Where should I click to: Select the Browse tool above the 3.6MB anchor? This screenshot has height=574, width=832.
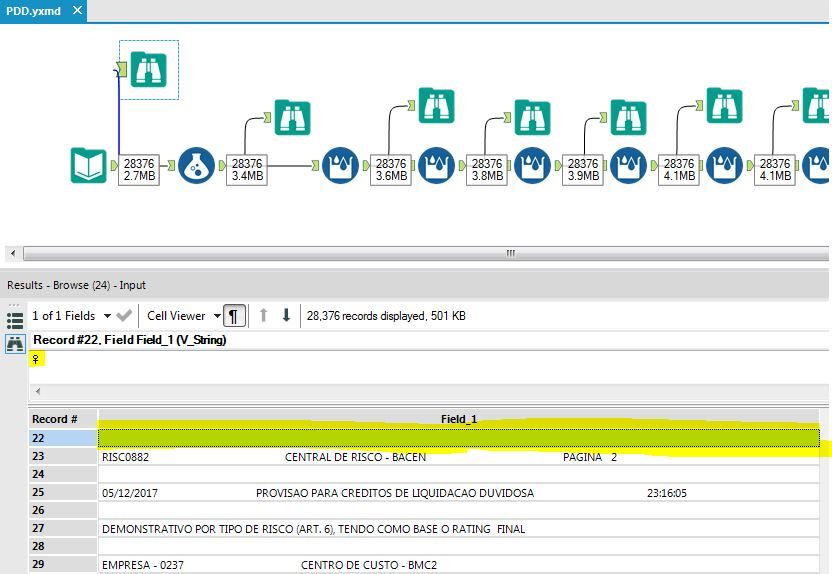coord(436,106)
